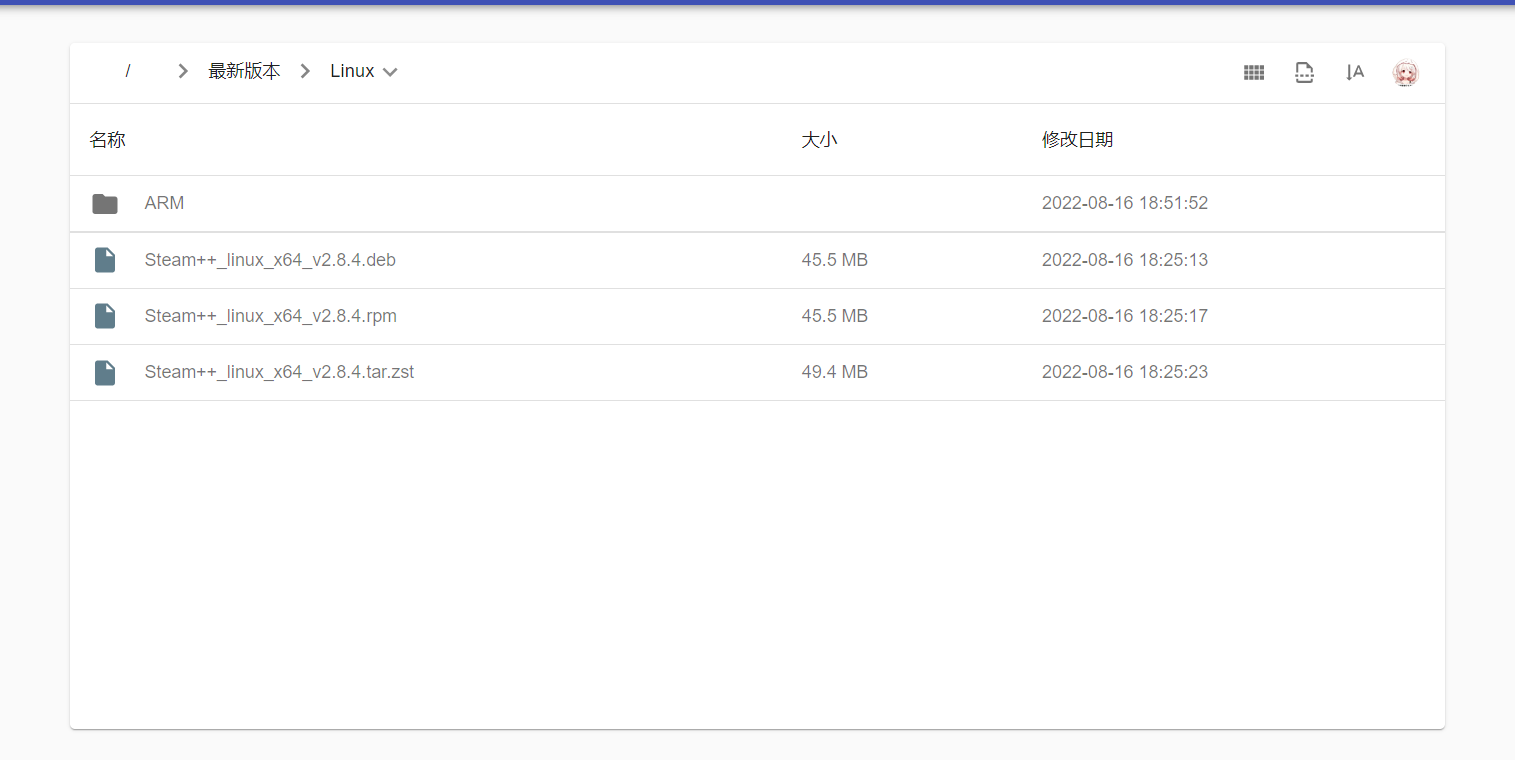
Task: Click the date 2022-08-16 18:25:13
Action: [x=1125, y=260]
